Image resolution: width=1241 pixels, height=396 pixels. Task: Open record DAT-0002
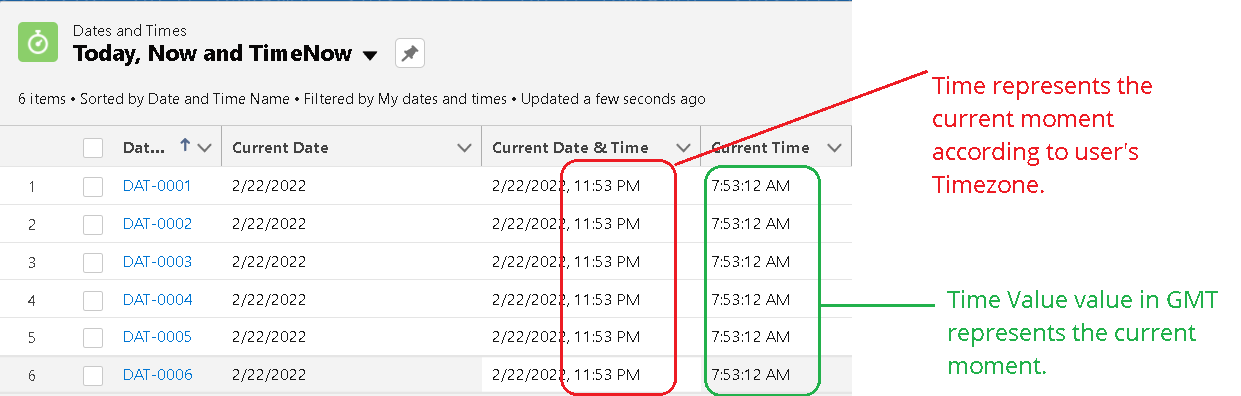(x=157, y=224)
